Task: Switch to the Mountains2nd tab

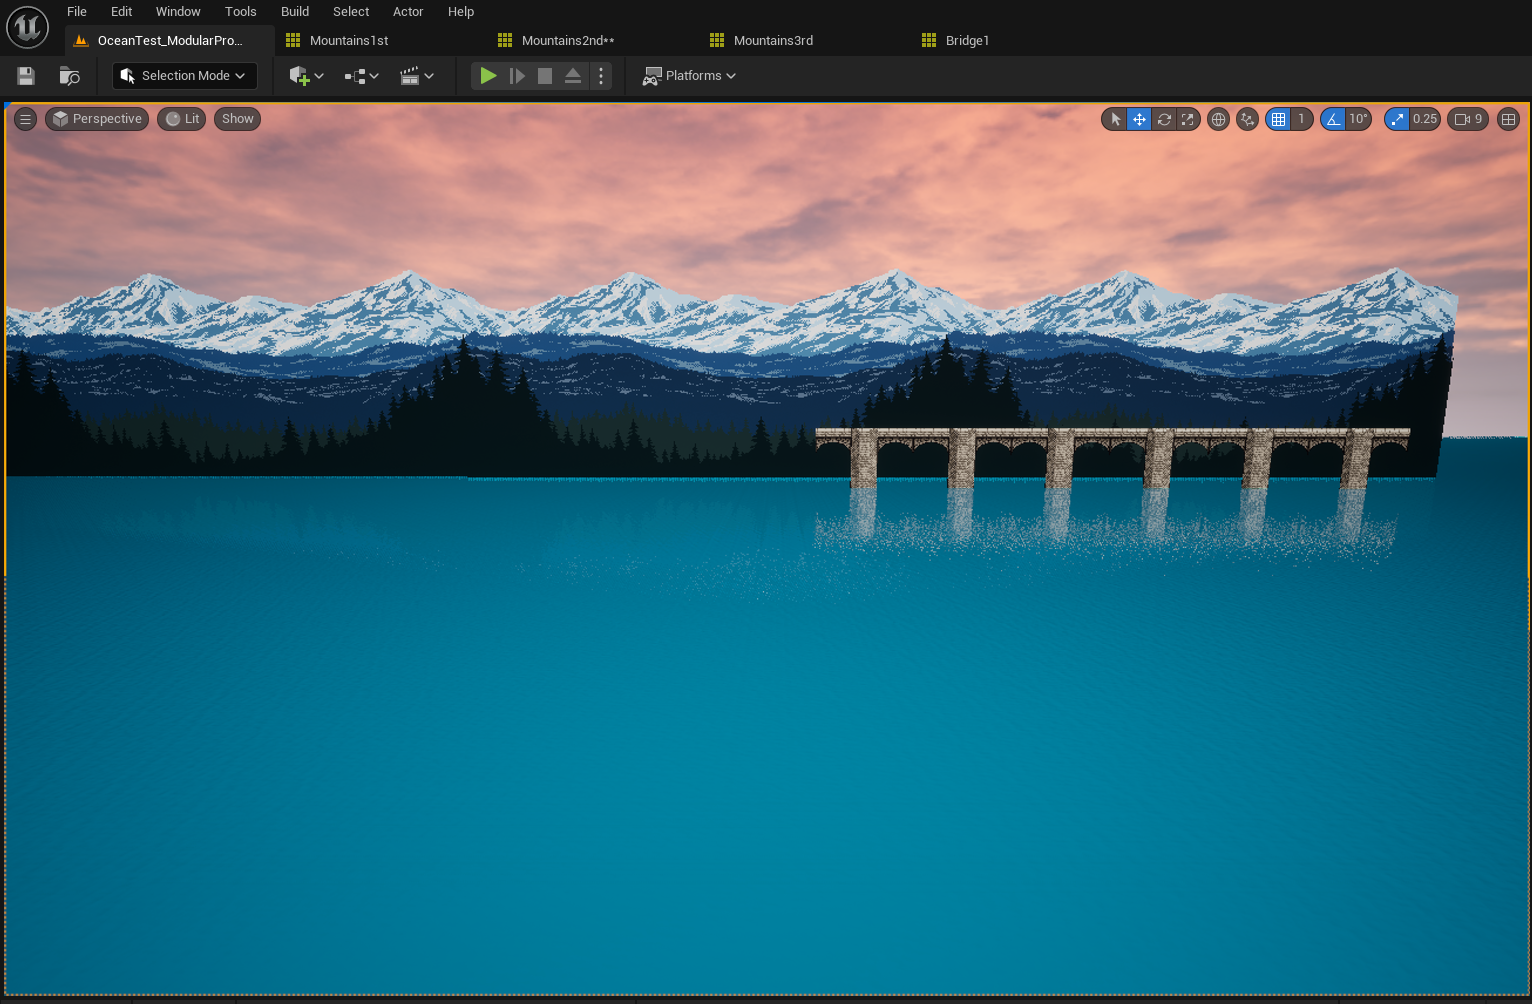Action: tap(567, 41)
